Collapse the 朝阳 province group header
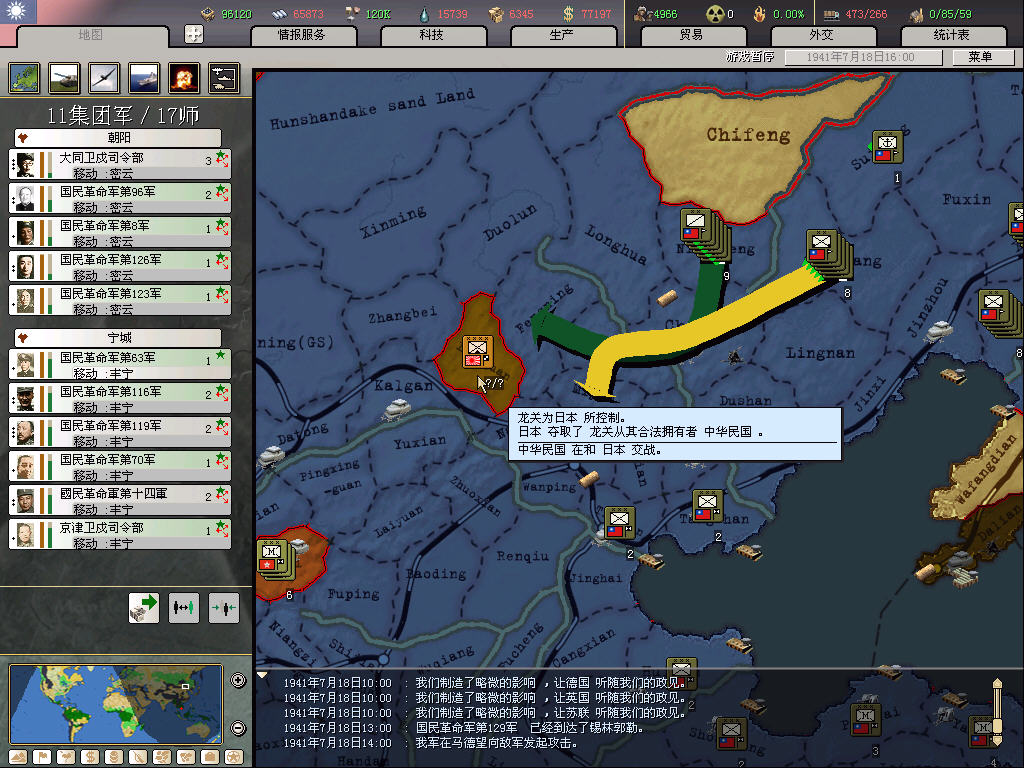The height and width of the screenshot is (768, 1024). tap(118, 137)
